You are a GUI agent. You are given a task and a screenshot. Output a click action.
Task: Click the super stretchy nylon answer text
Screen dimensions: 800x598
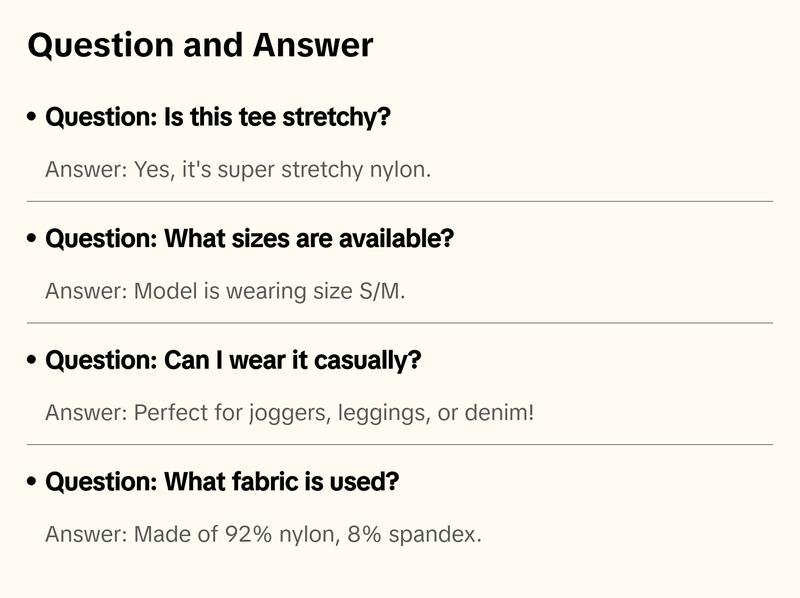(238, 170)
